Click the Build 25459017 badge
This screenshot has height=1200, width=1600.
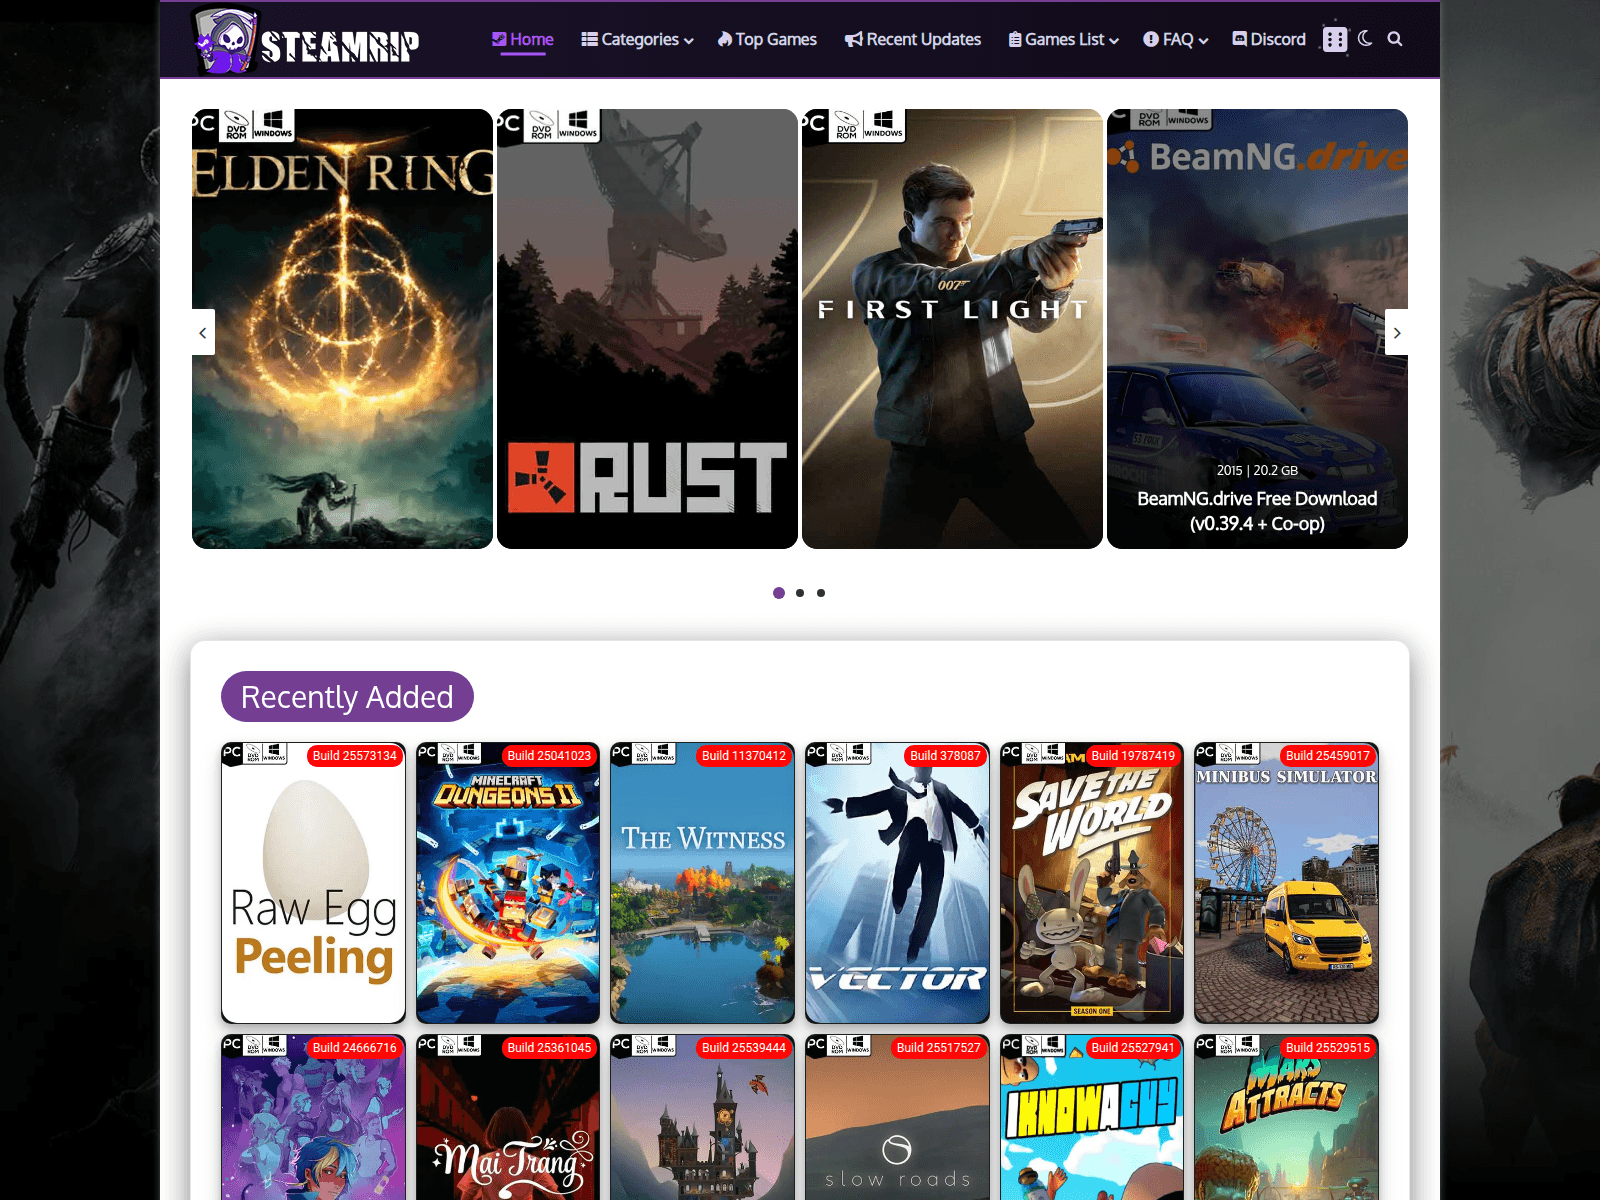point(1328,756)
